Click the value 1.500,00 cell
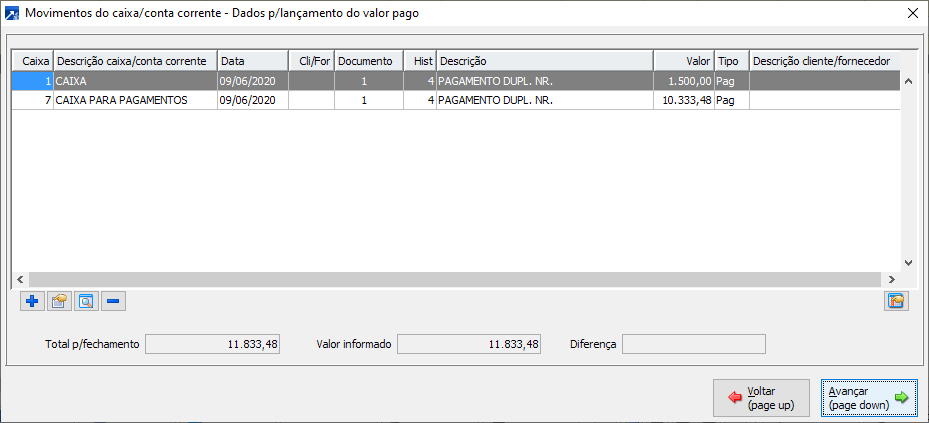 click(684, 81)
